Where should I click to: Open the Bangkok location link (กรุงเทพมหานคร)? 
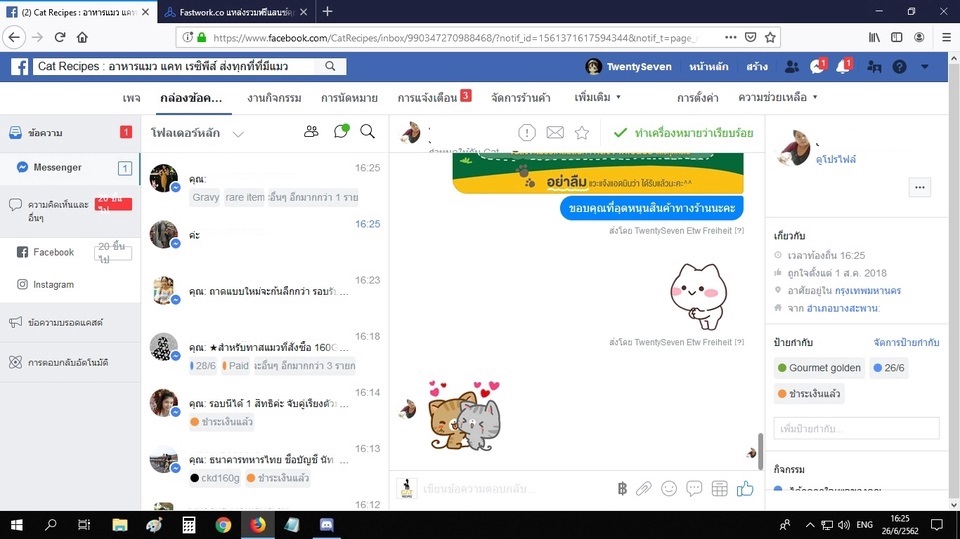(868, 290)
